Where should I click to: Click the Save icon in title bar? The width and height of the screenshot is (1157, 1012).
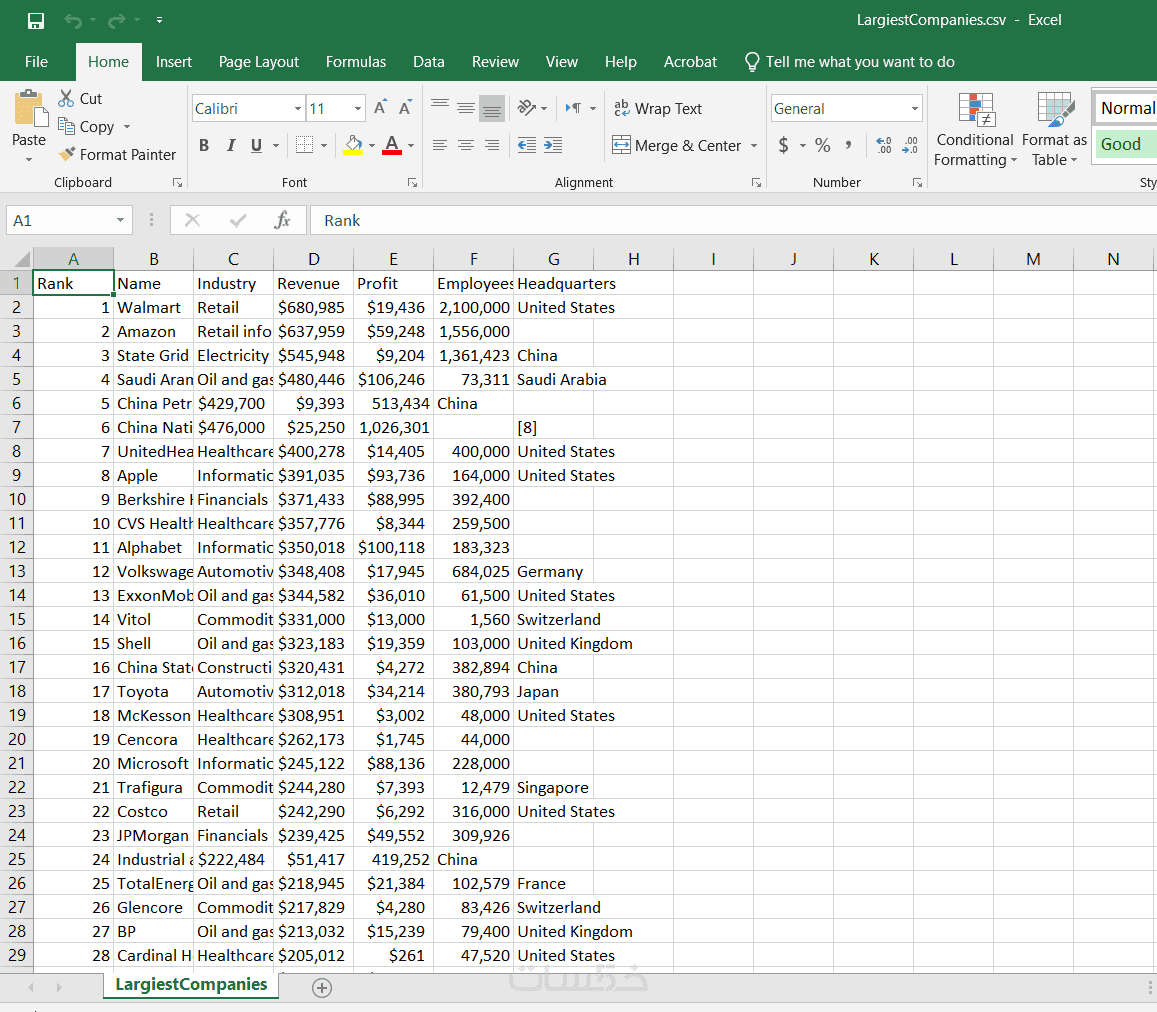tap(35, 21)
